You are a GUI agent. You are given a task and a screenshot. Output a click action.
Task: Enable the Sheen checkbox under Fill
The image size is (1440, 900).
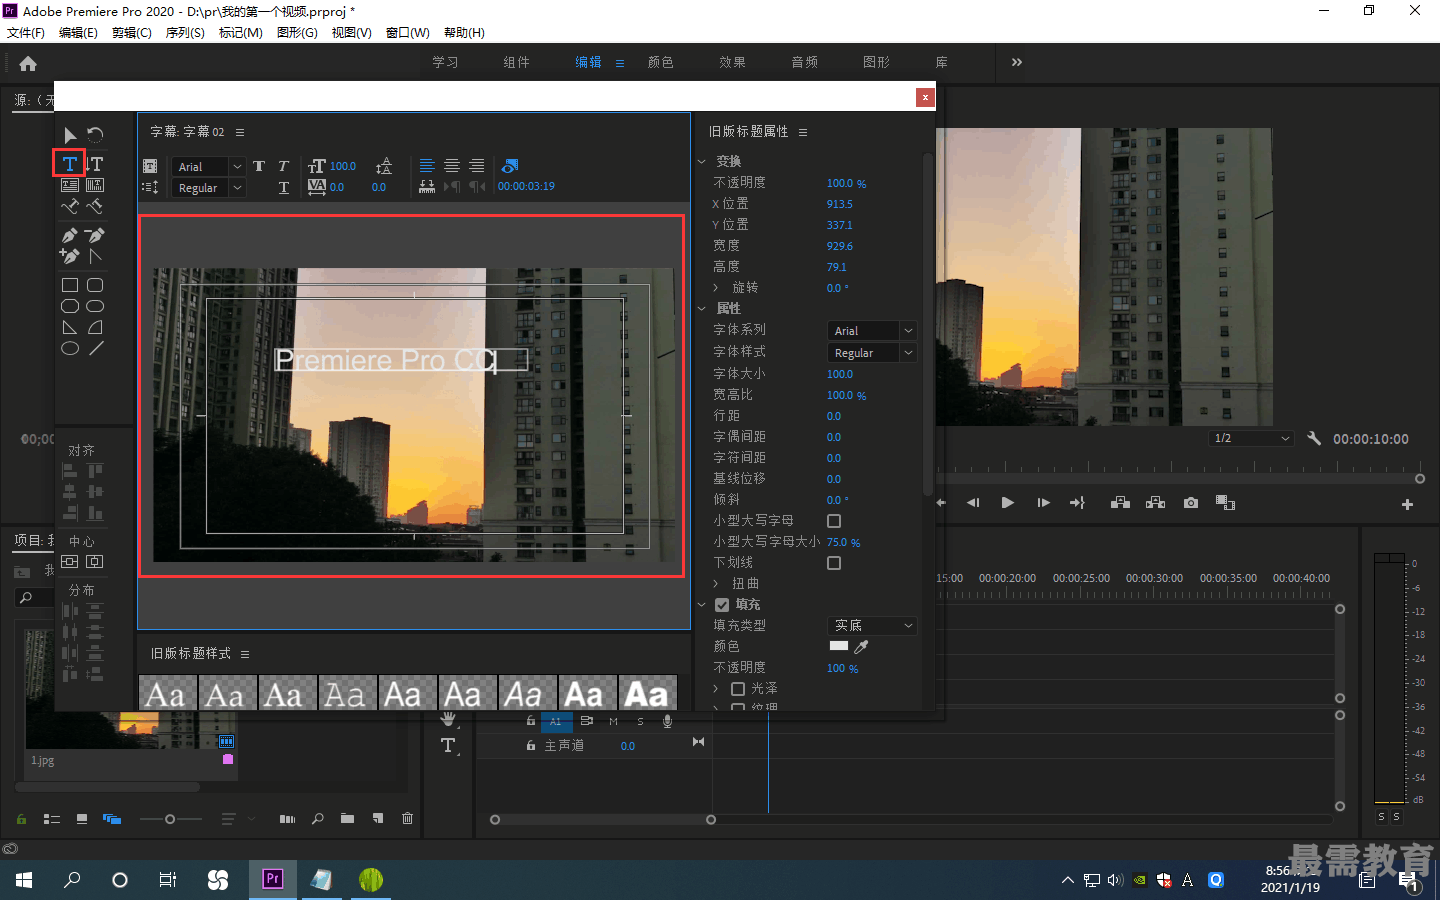click(738, 689)
